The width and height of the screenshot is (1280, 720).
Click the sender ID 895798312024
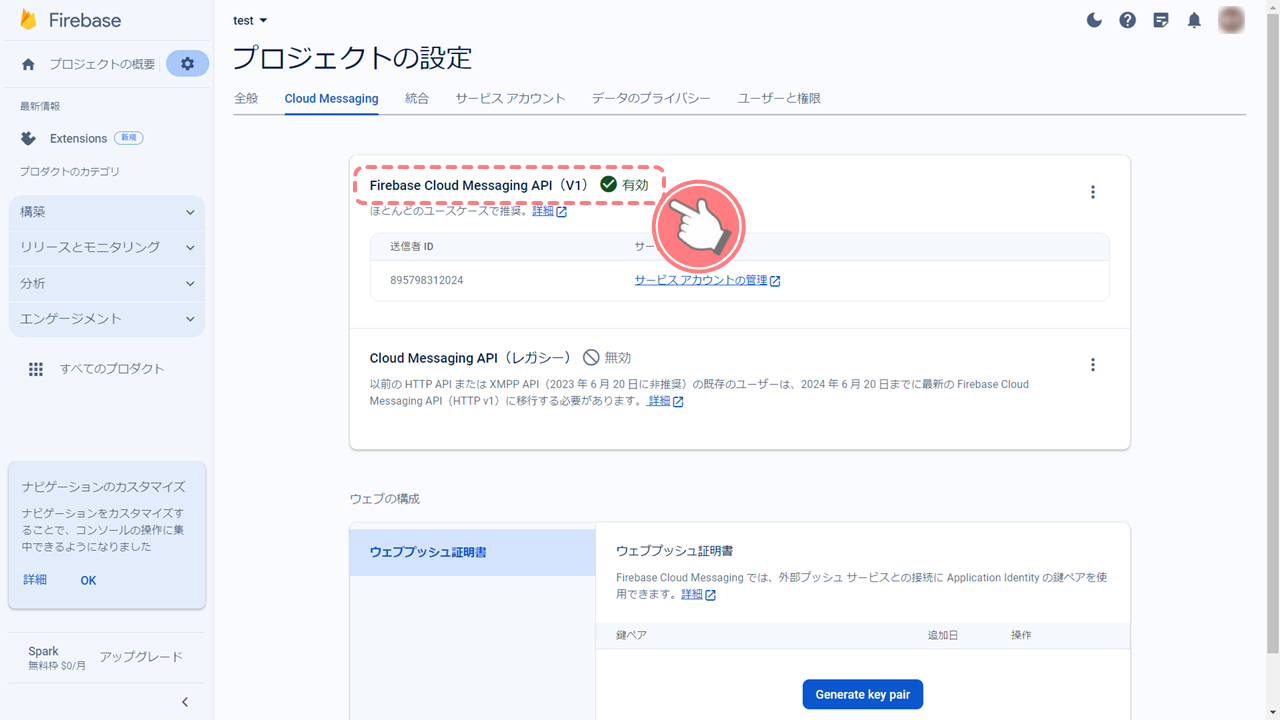[426, 280]
